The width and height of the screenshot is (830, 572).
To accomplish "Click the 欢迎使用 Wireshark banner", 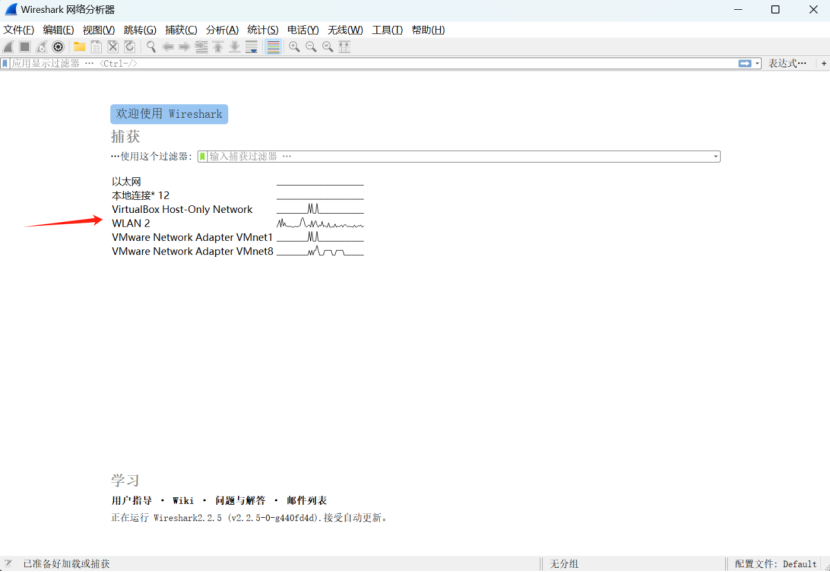I will click(169, 114).
